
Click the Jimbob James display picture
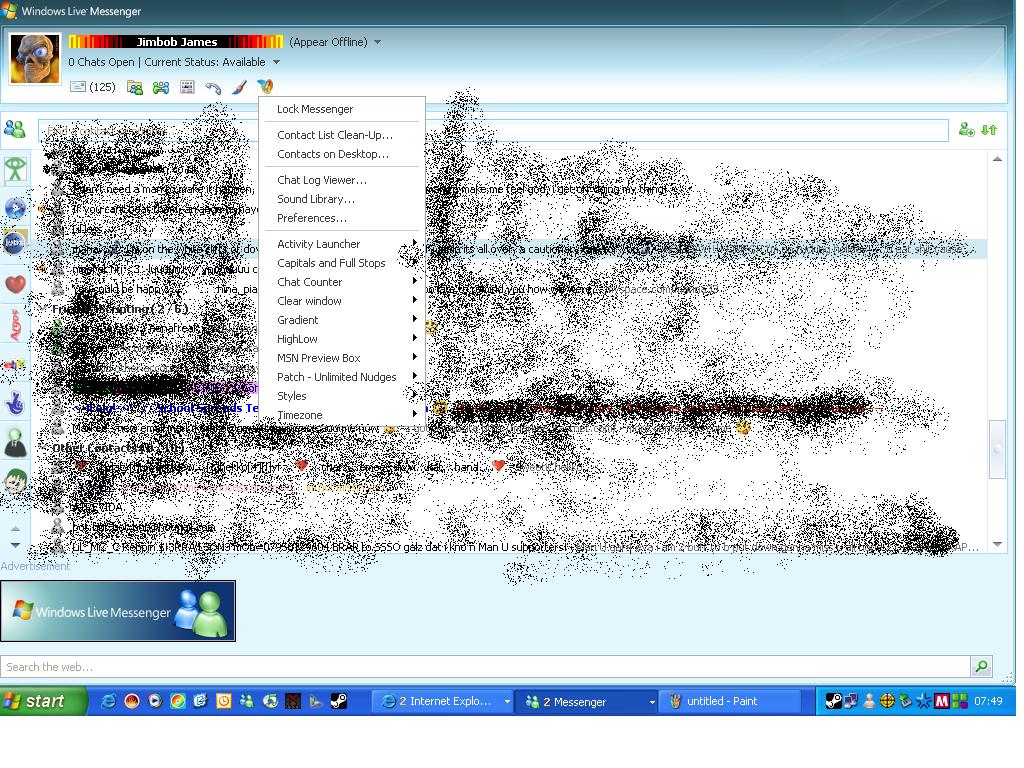[35, 59]
